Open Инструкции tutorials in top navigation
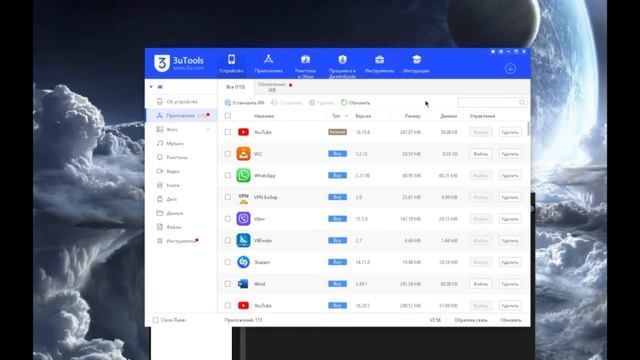This screenshot has height=360, width=640. tap(416, 64)
